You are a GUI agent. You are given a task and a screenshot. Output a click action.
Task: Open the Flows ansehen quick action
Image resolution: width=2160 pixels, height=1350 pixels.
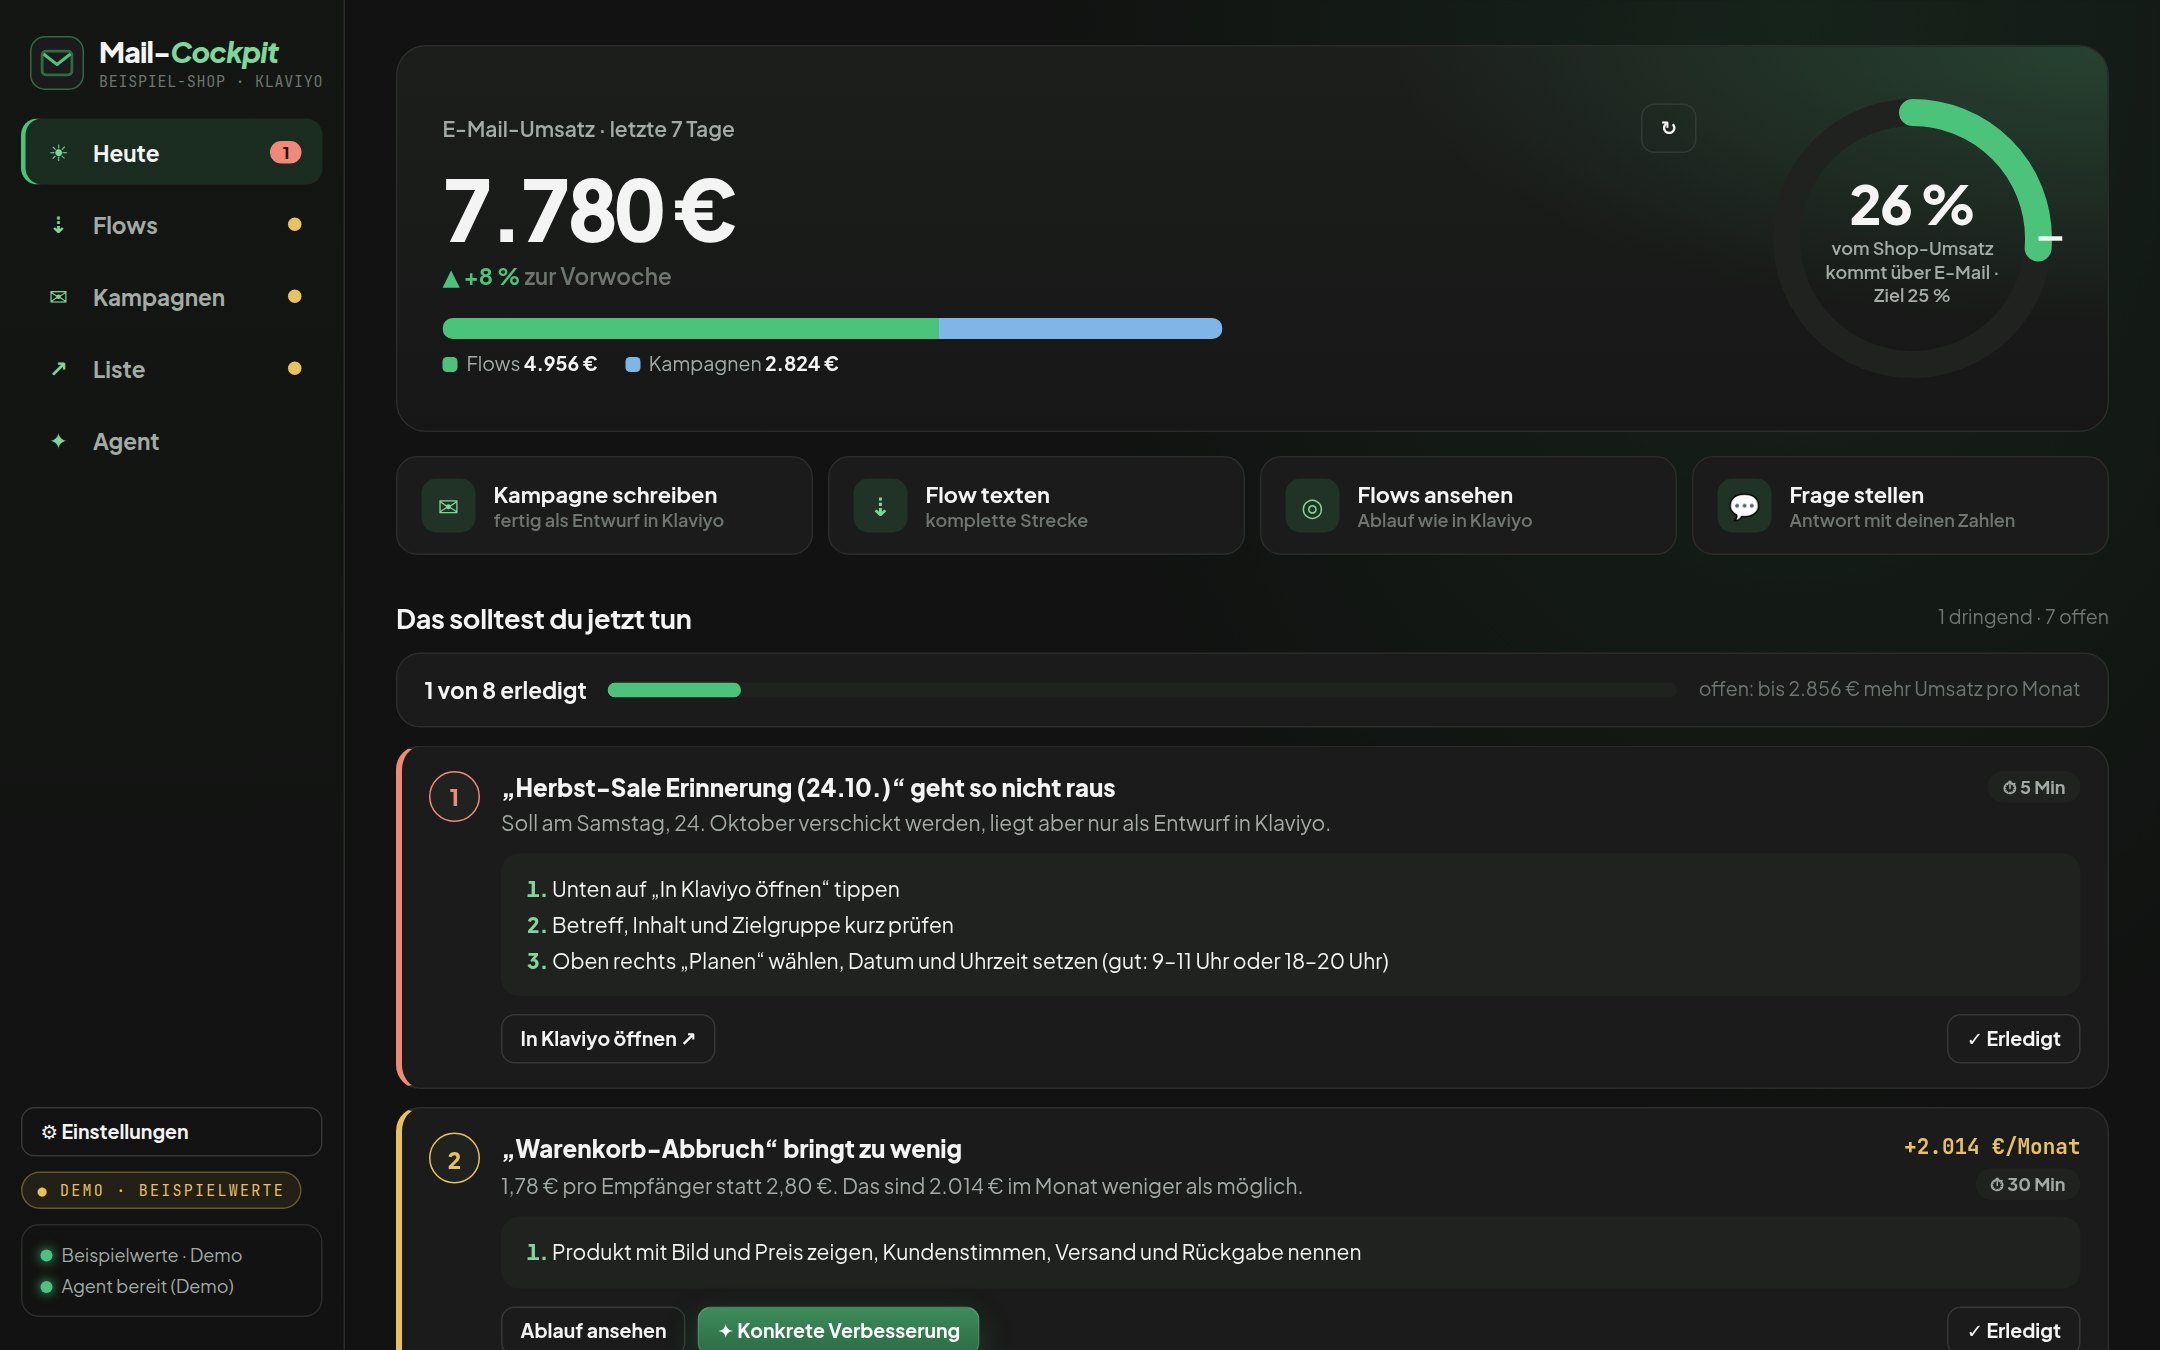pyautogui.click(x=1468, y=506)
